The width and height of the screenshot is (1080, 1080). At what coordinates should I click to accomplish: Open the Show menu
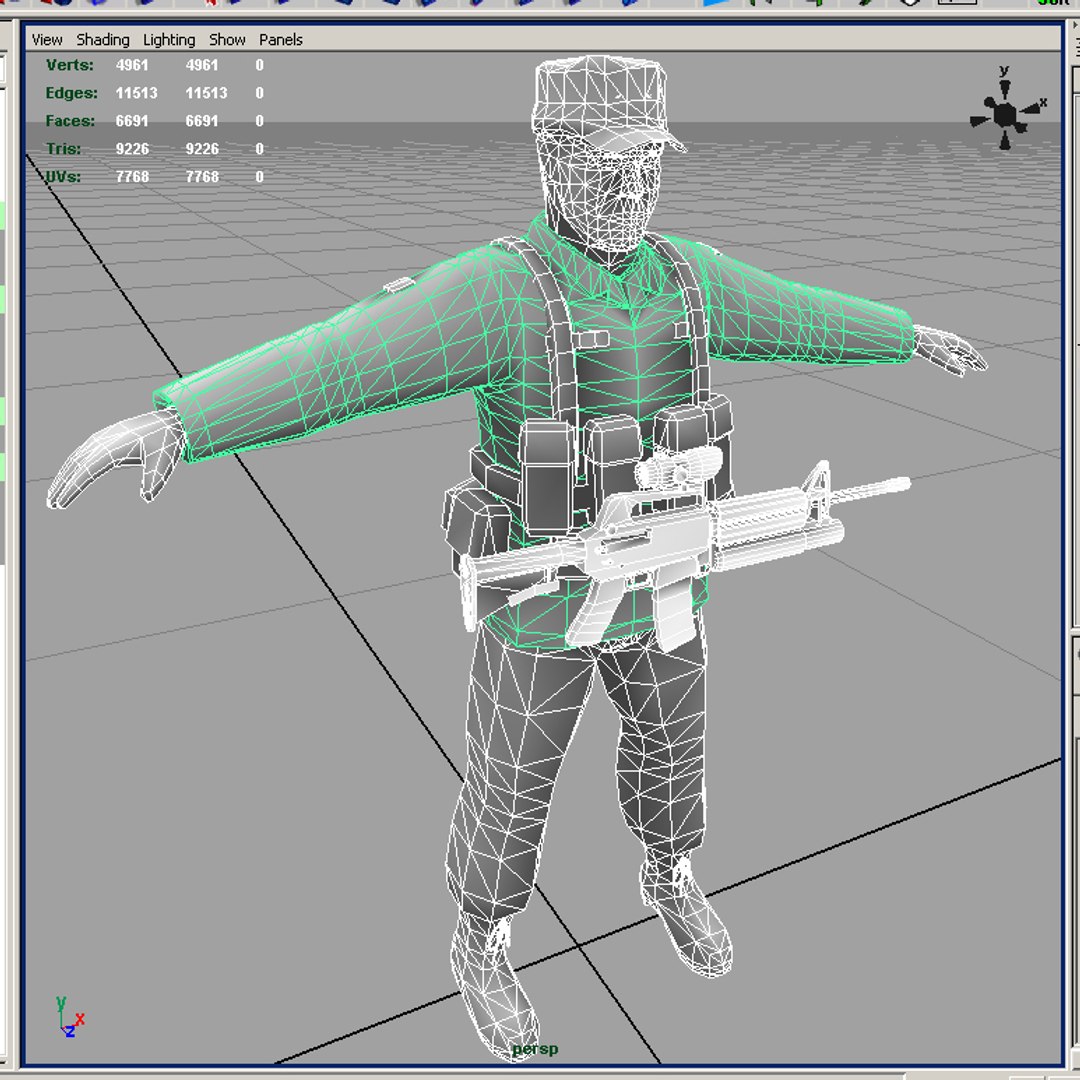tap(227, 40)
